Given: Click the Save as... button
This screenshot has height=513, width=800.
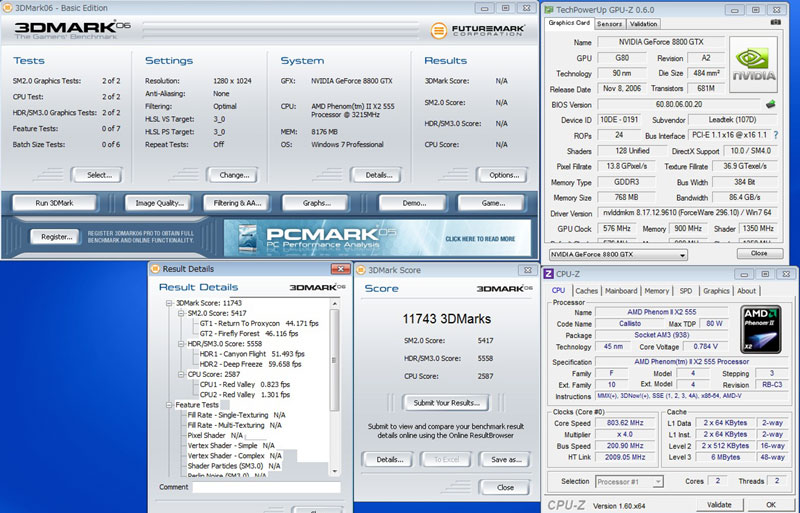Looking at the screenshot, I should pos(505,459).
